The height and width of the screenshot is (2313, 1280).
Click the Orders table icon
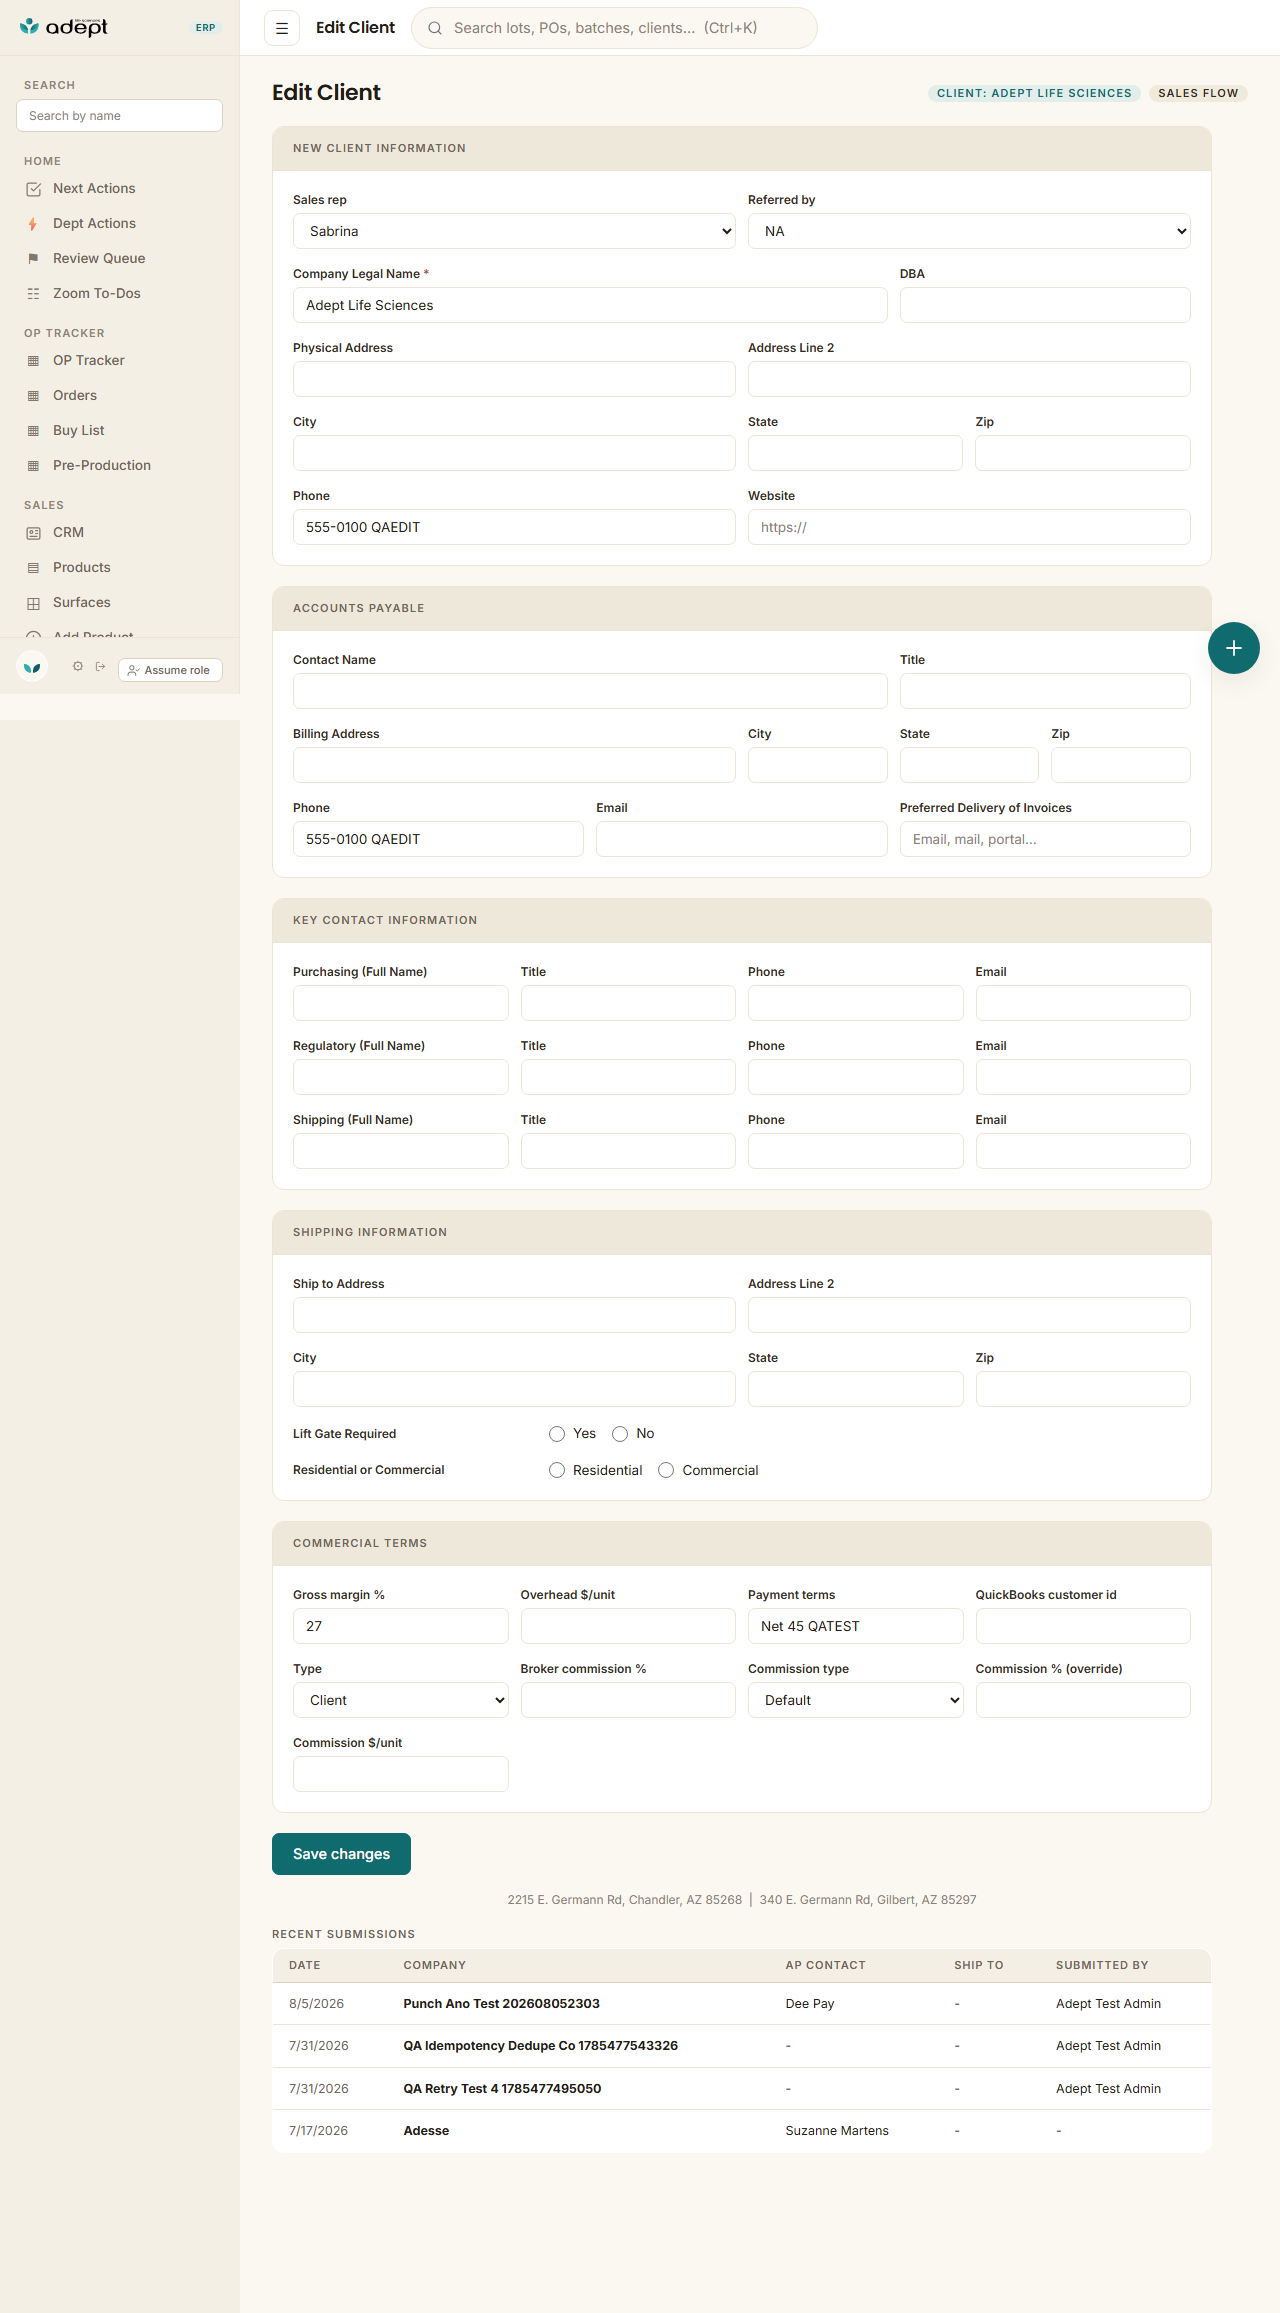click(x=34, y=396)
